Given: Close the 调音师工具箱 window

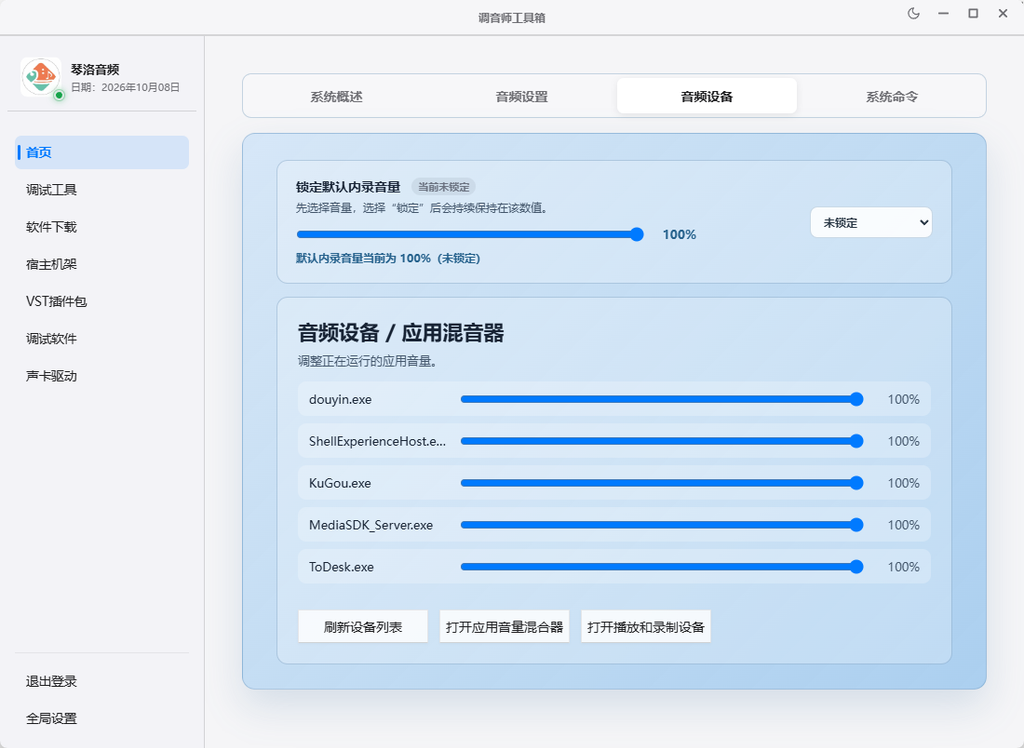Looking at the screenshot, I should 1003,14.
